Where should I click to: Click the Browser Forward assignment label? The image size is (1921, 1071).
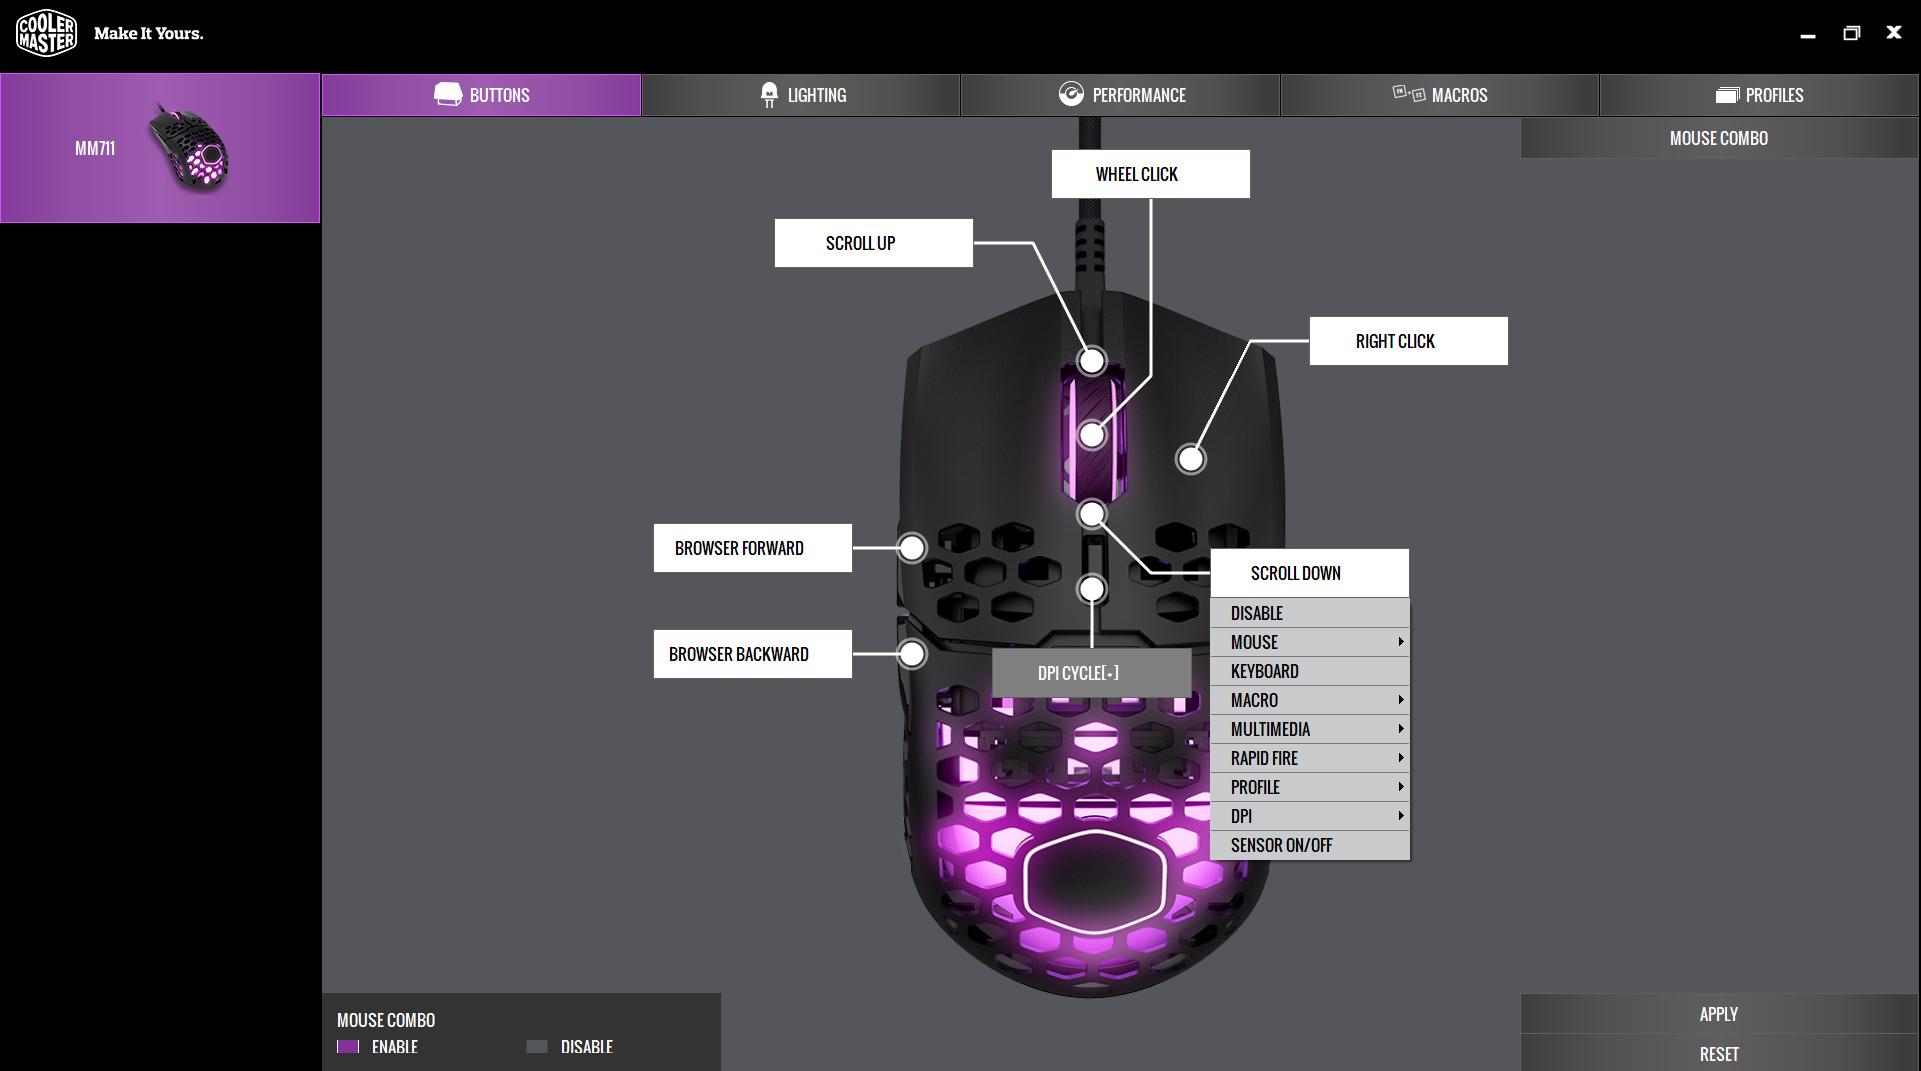click(753, 548)
